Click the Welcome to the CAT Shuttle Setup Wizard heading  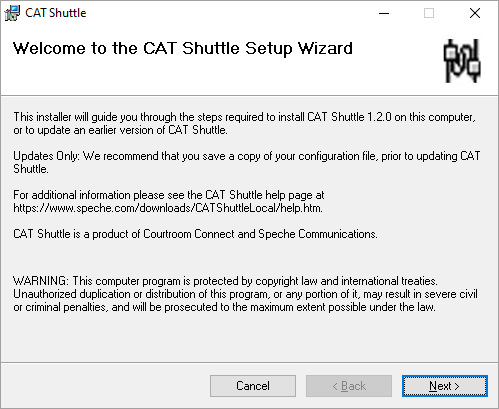coord(183,48)
